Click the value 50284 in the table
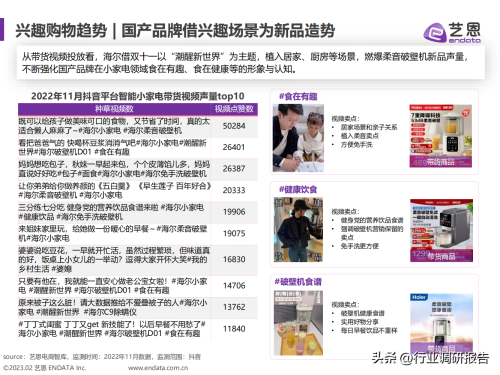Viewport: 500px width, 375px height. coord(234,126)
